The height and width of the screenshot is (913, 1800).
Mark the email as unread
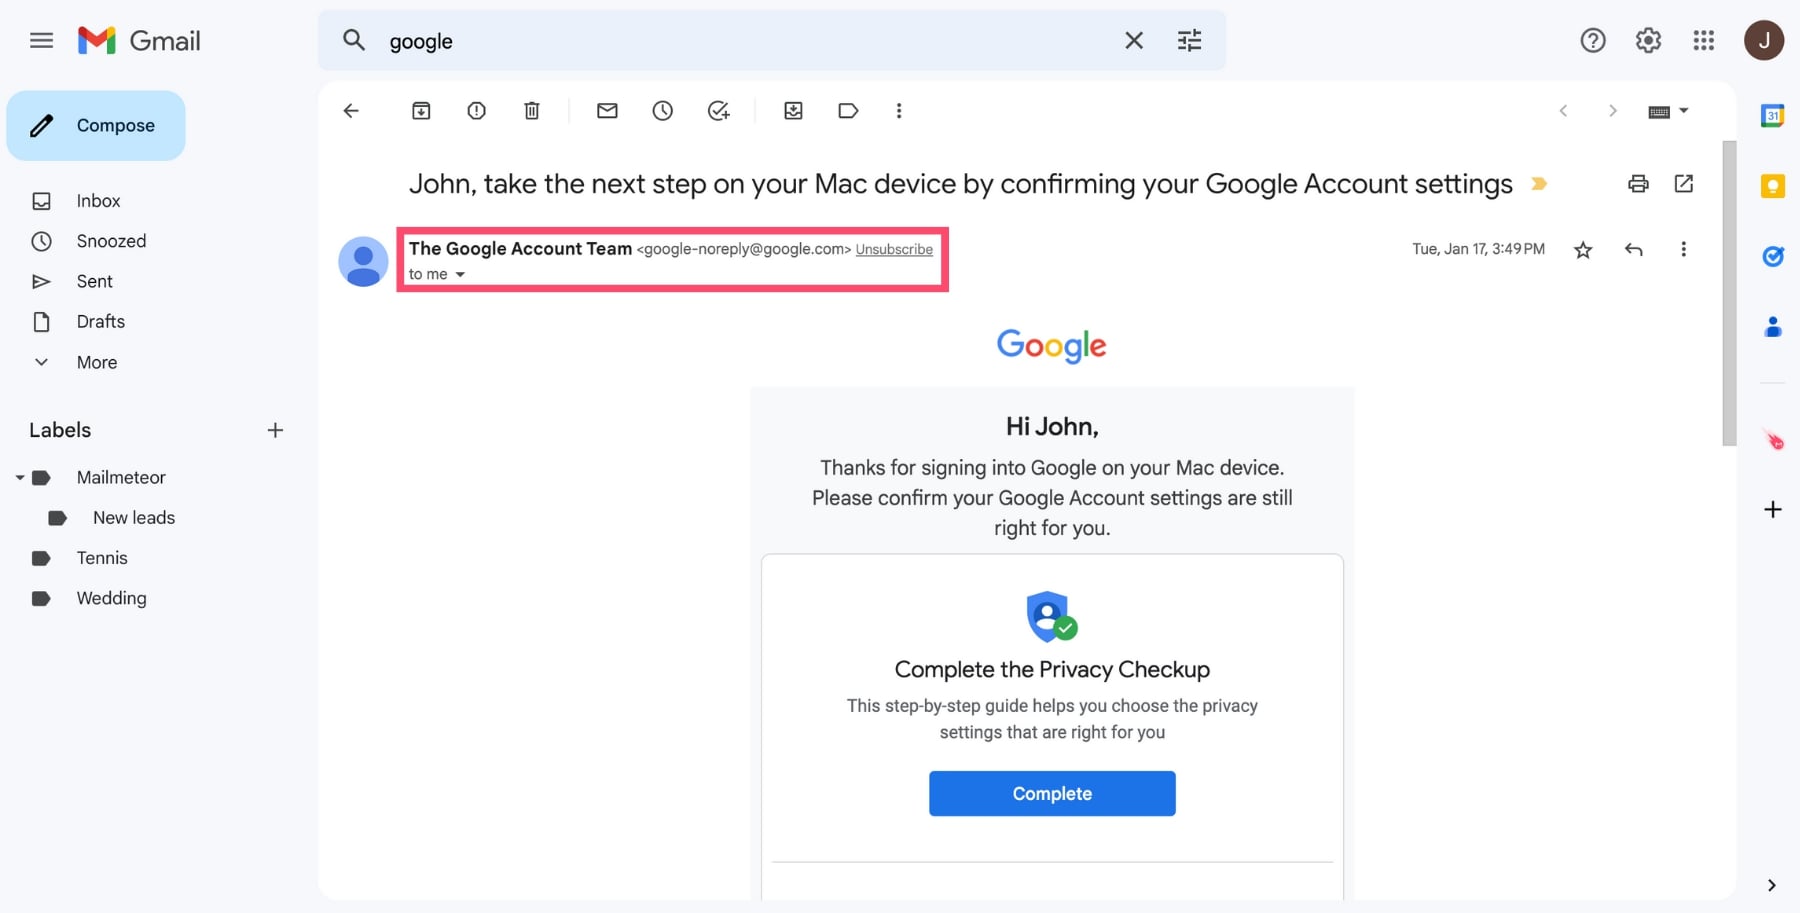point(607,111)
